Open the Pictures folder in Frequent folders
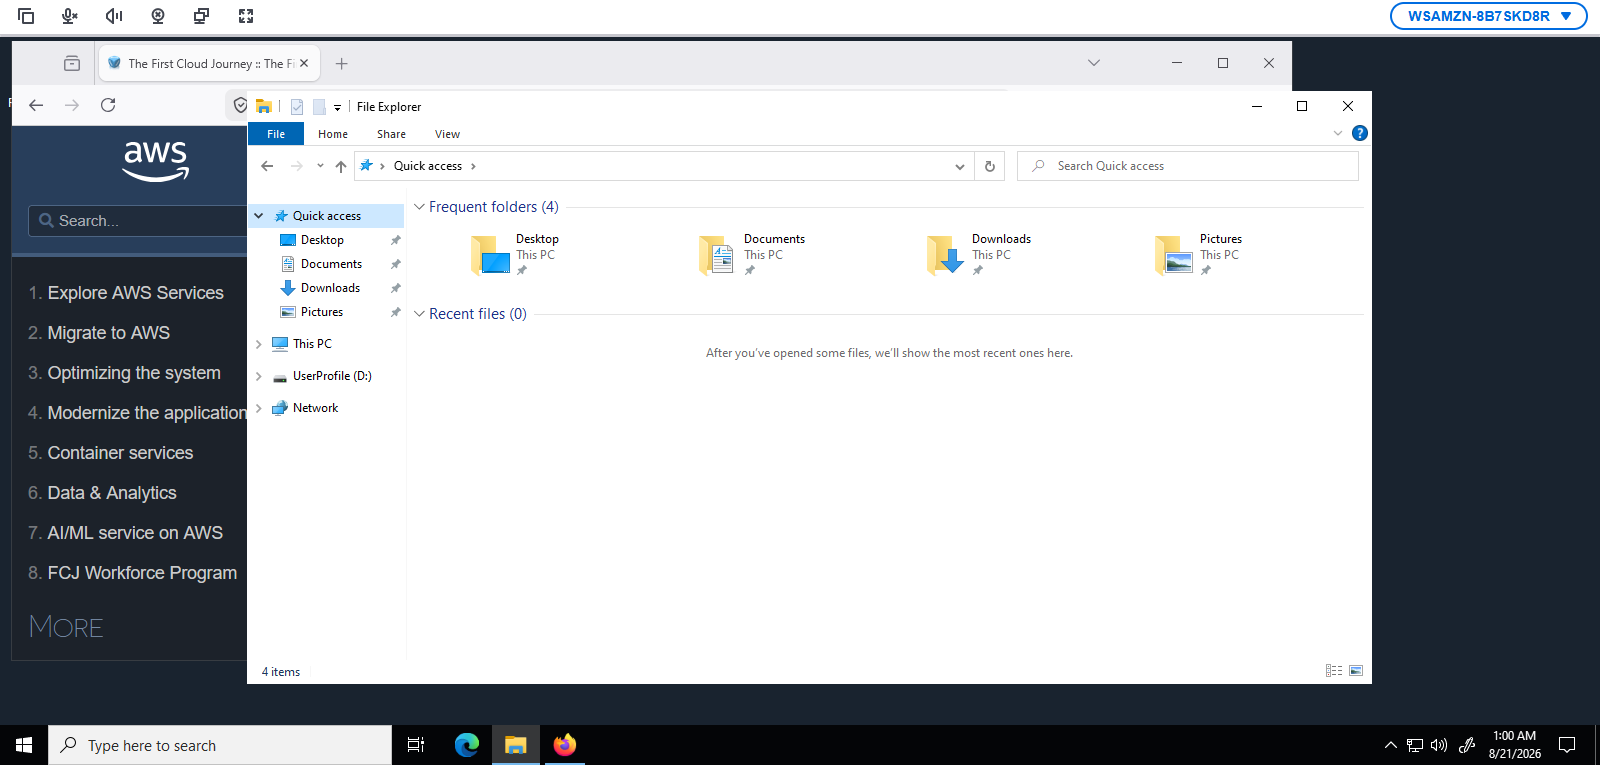This screenshot has width=1600, height=765. click(x=1200, y=254)
